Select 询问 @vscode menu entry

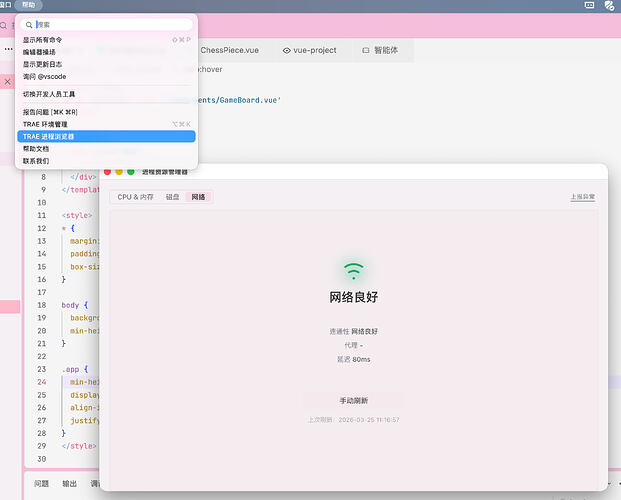(106, 76)
